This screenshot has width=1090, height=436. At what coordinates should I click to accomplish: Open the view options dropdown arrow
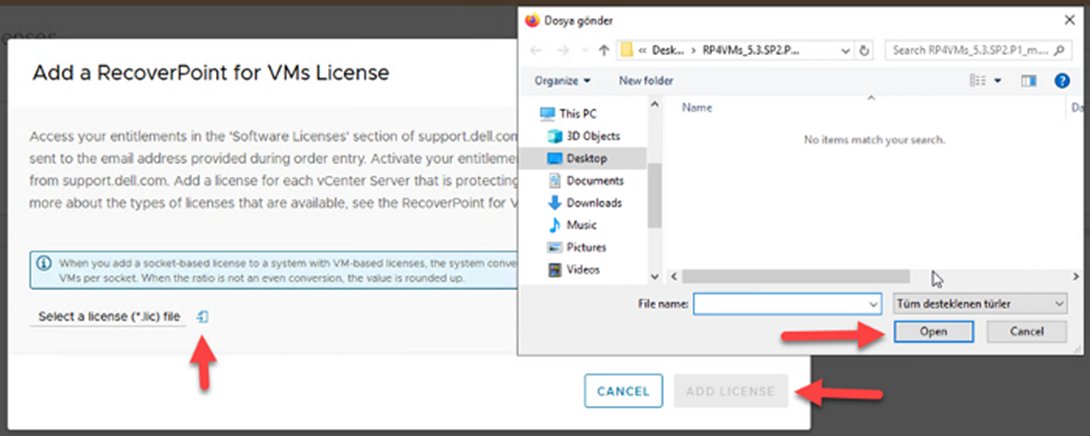click(x=998, y=81)
